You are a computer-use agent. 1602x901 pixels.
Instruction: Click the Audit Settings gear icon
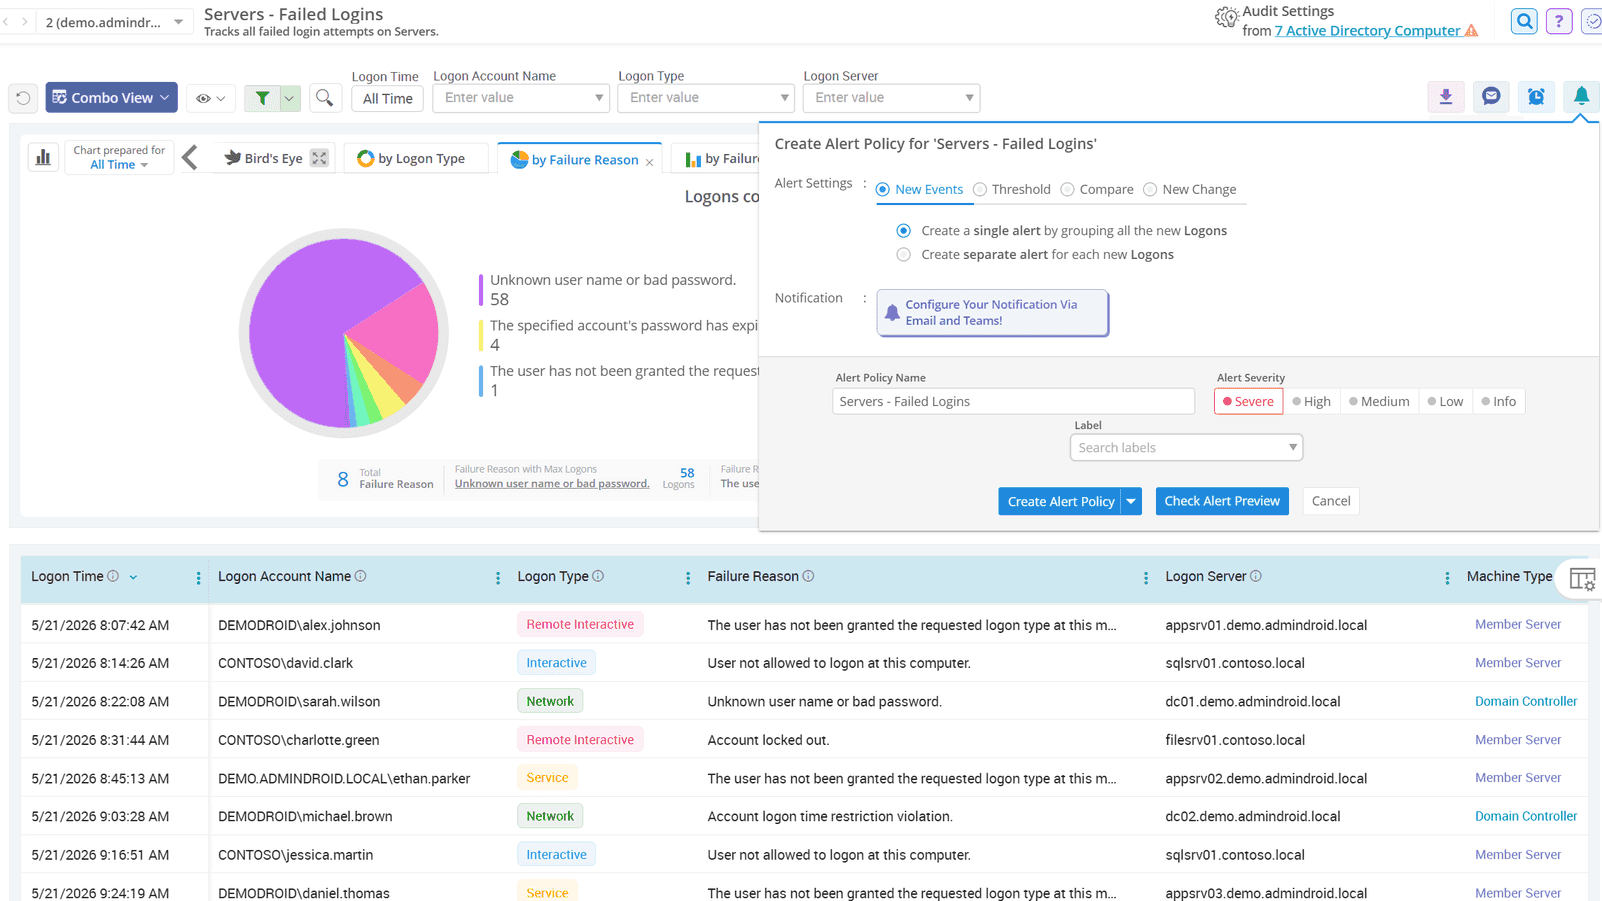click(1226, 18)
